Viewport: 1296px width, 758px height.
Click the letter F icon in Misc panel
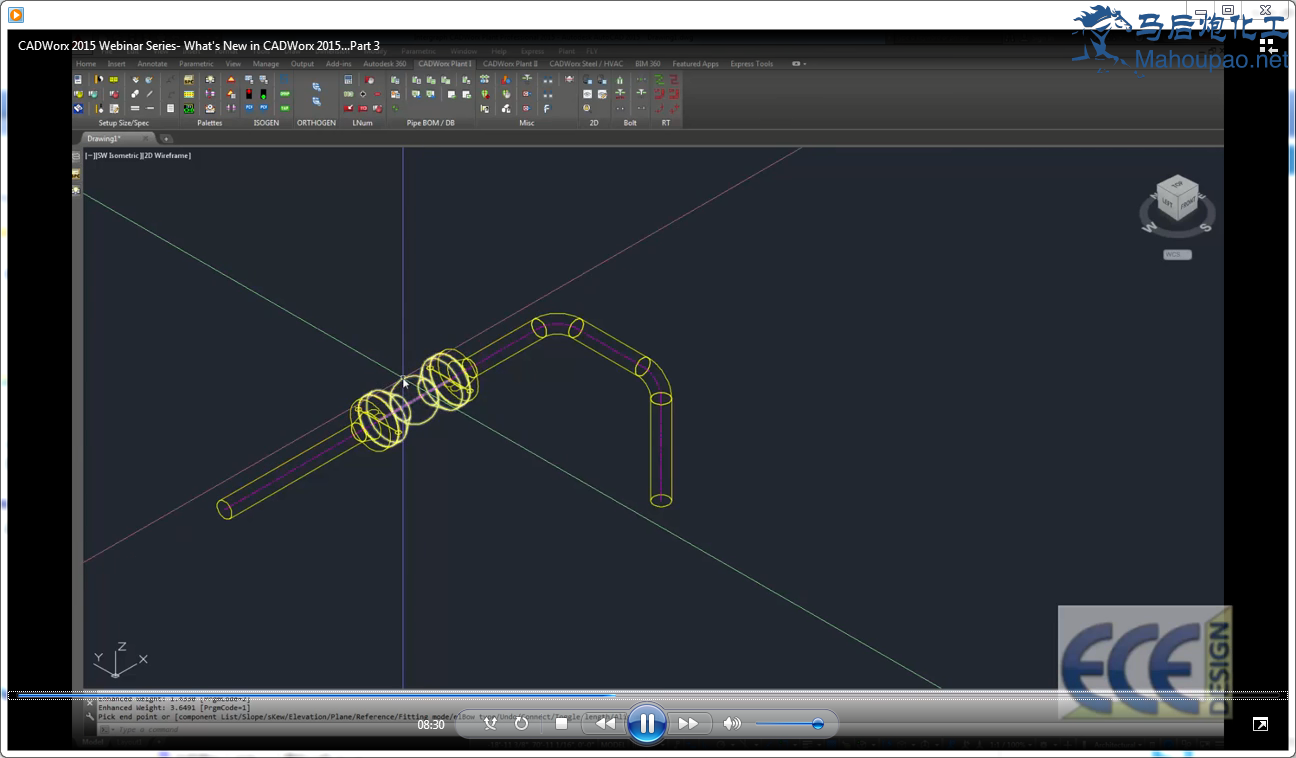(x=546, y=108)
